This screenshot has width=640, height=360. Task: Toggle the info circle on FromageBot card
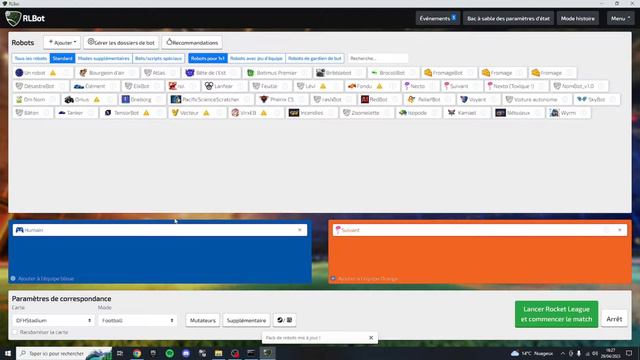coord(471,73)
